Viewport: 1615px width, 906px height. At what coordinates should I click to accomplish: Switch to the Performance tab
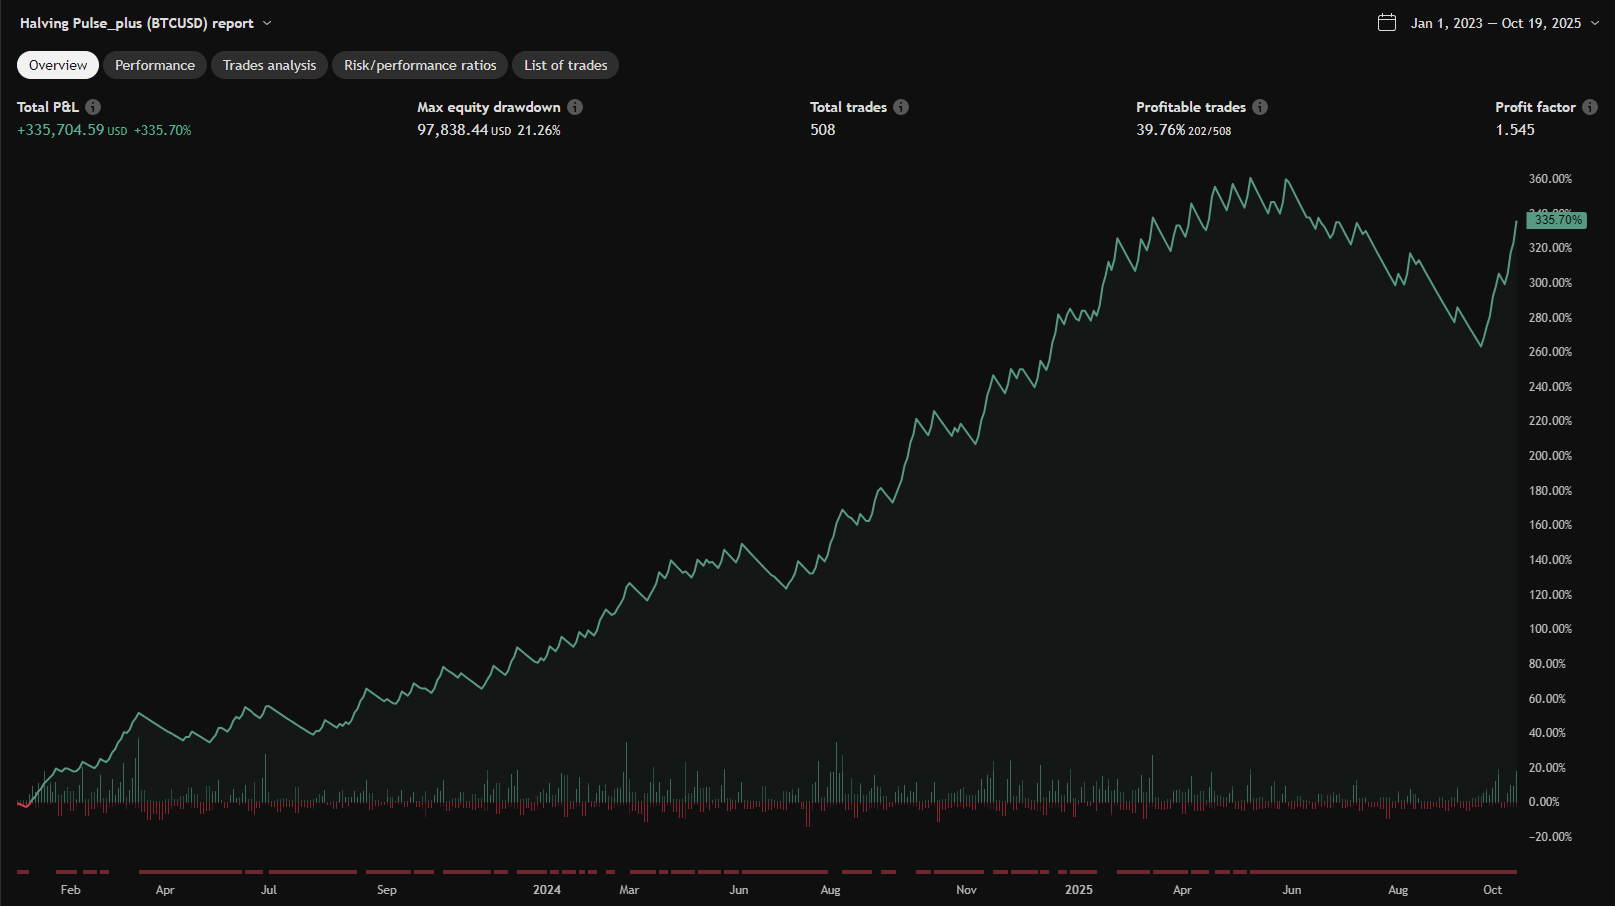coord(155,65)
